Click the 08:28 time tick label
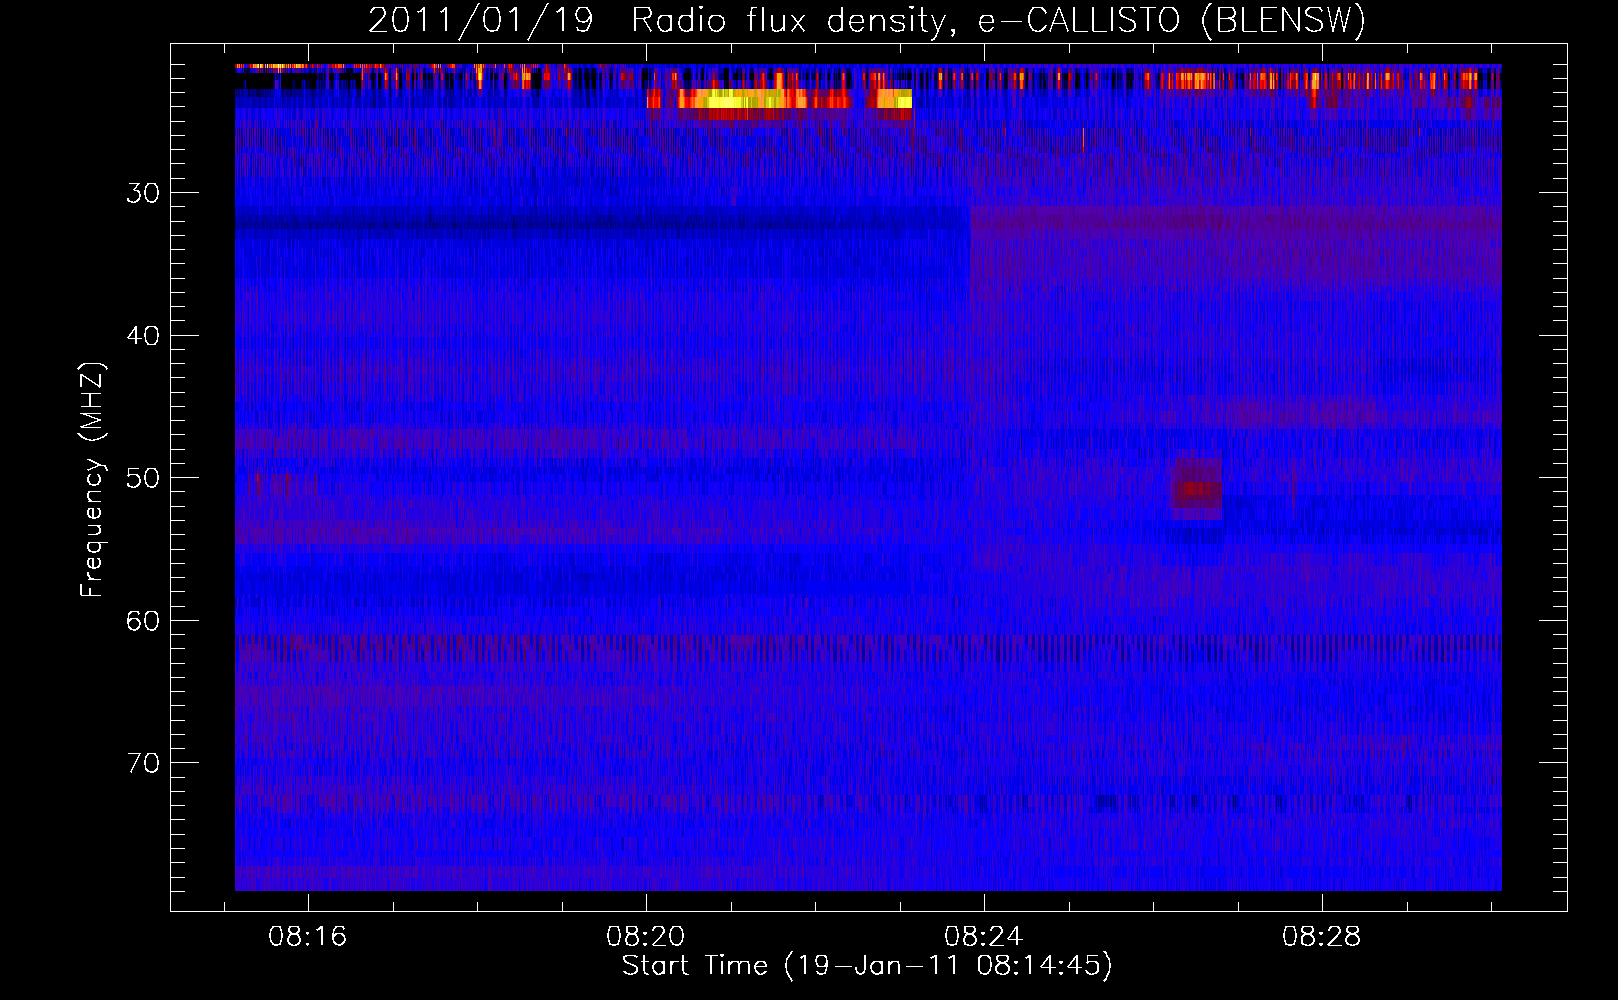This screenshot has height=1000, width=1618. (1322, 937)
